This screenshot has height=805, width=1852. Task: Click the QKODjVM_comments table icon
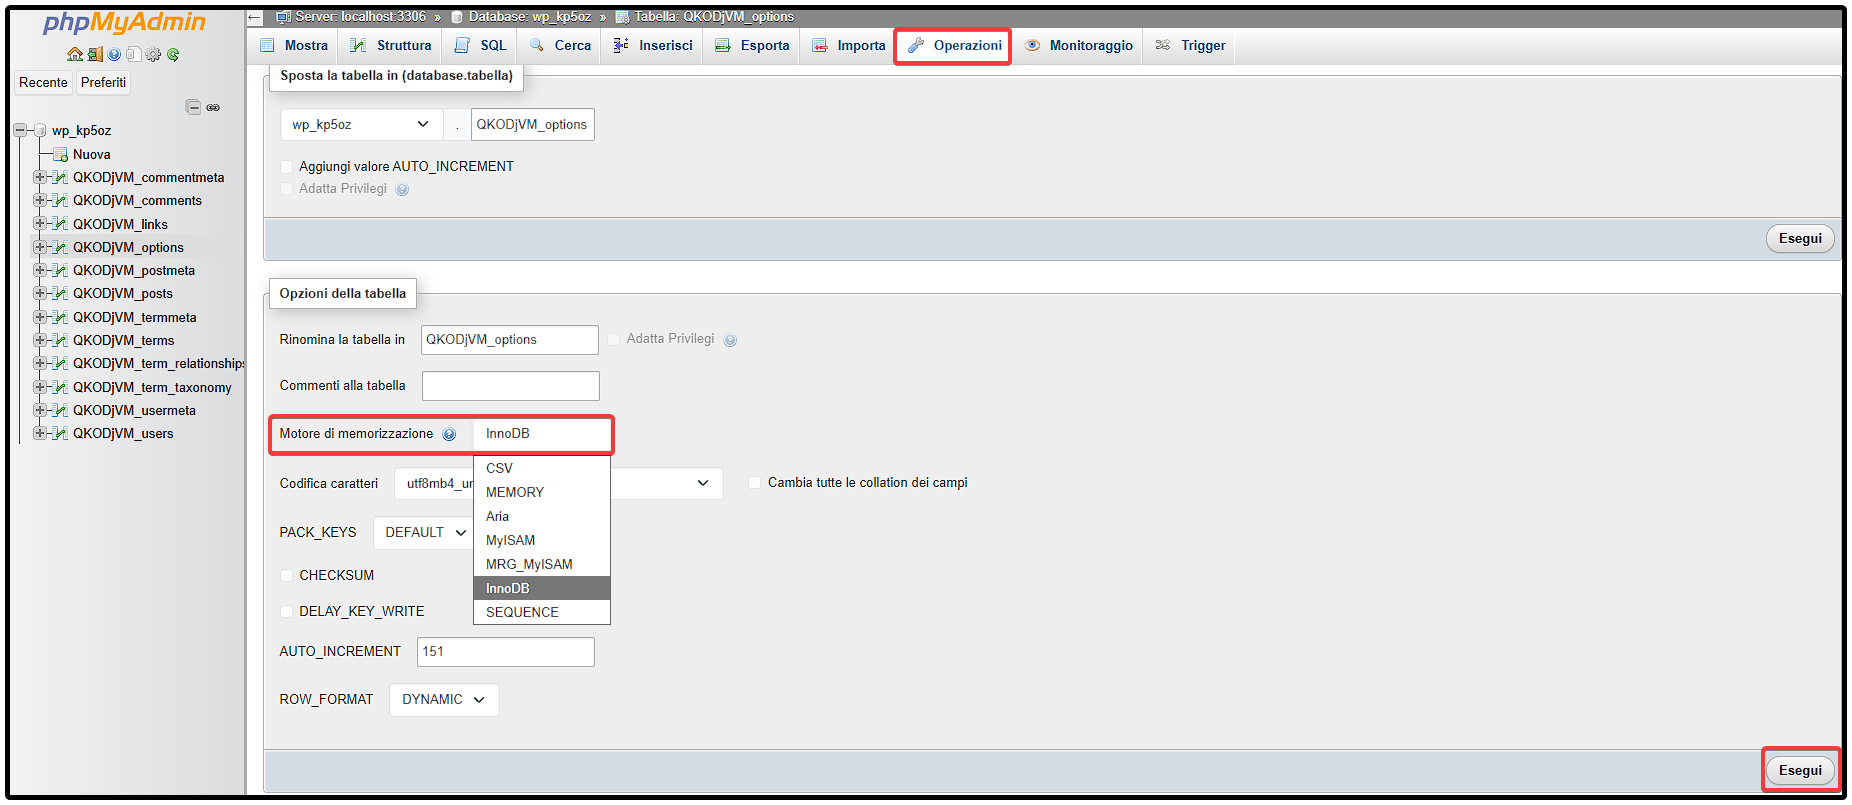coord(60,200)
